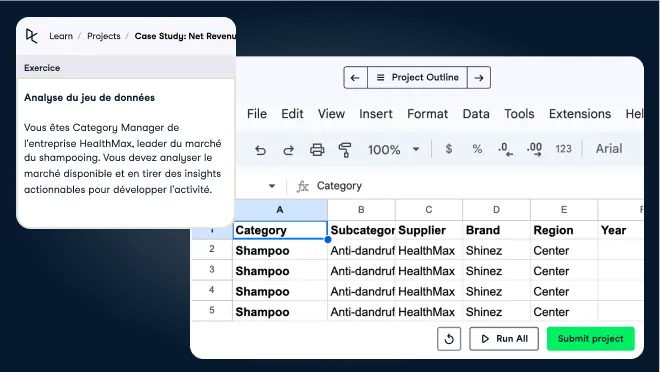Viewport: 660px width, 372px height.
Task: Select the Center cell in row 2
Action: (564, 250)
